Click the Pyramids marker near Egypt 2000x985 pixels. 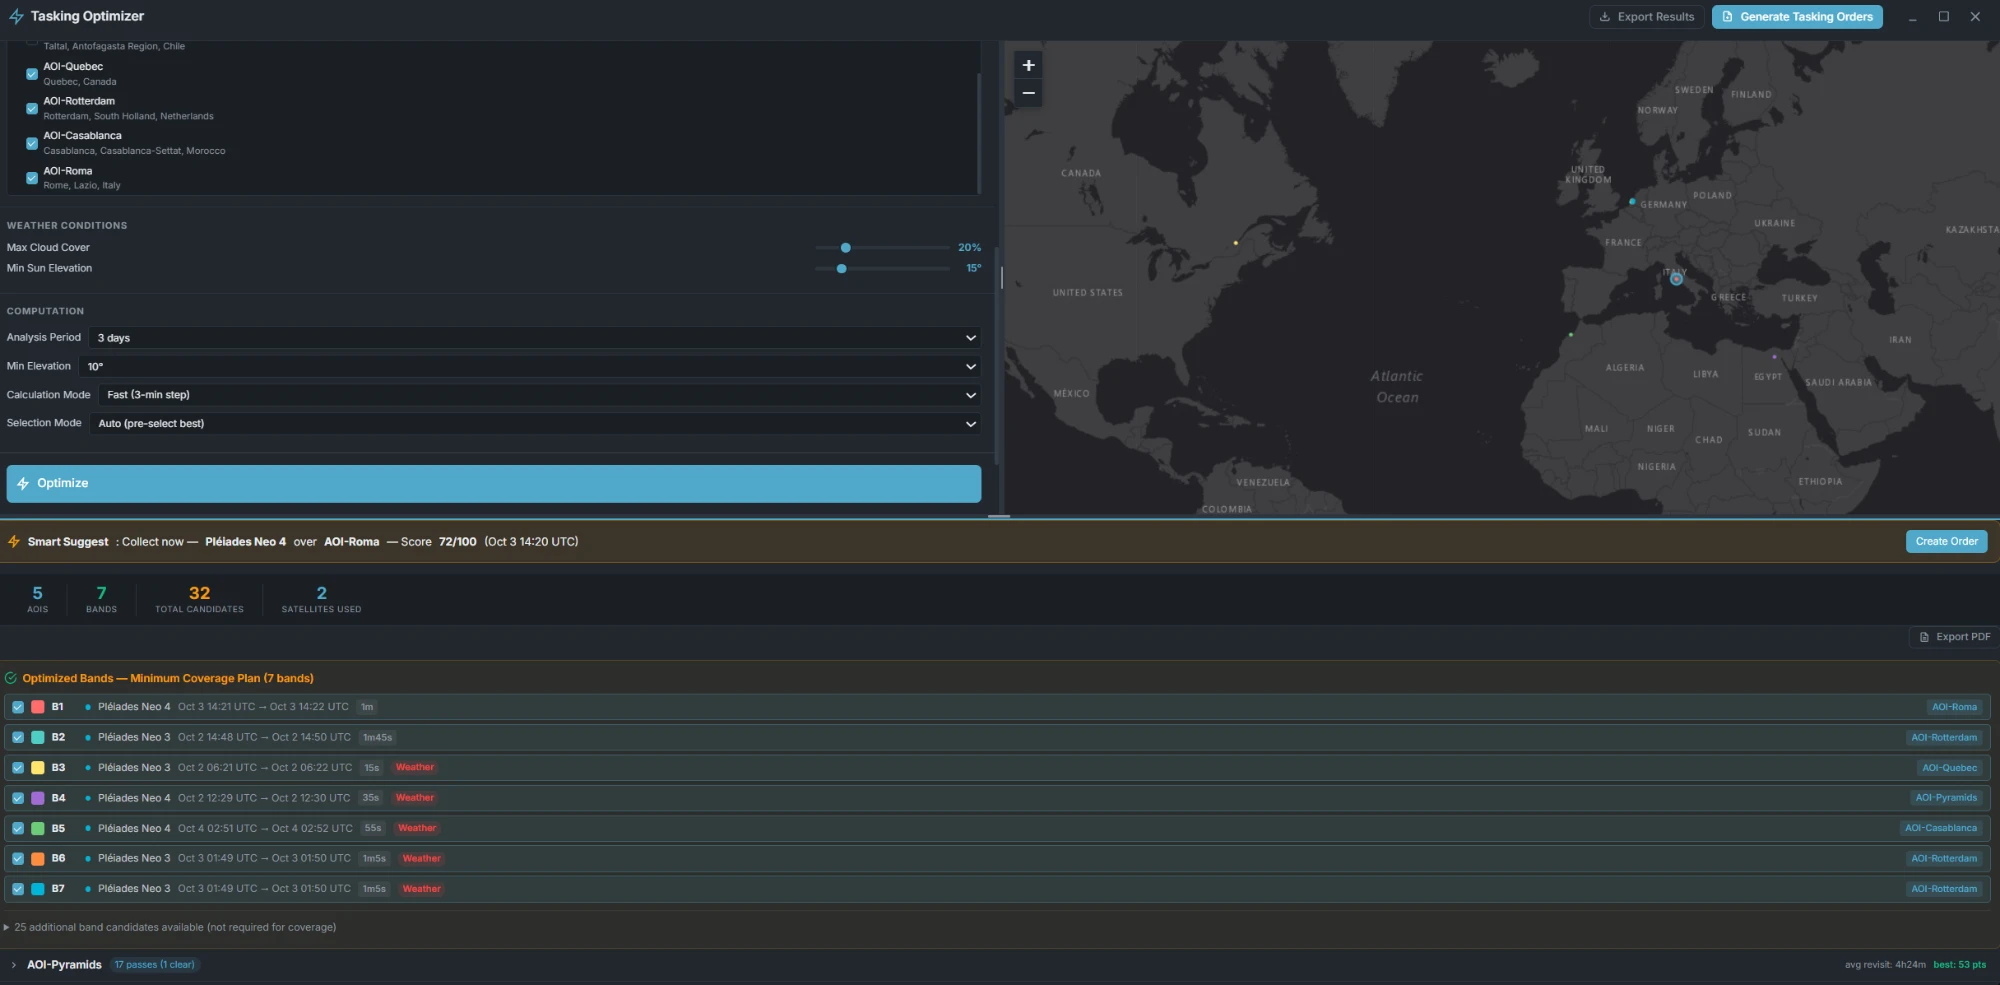[1775, 357]
